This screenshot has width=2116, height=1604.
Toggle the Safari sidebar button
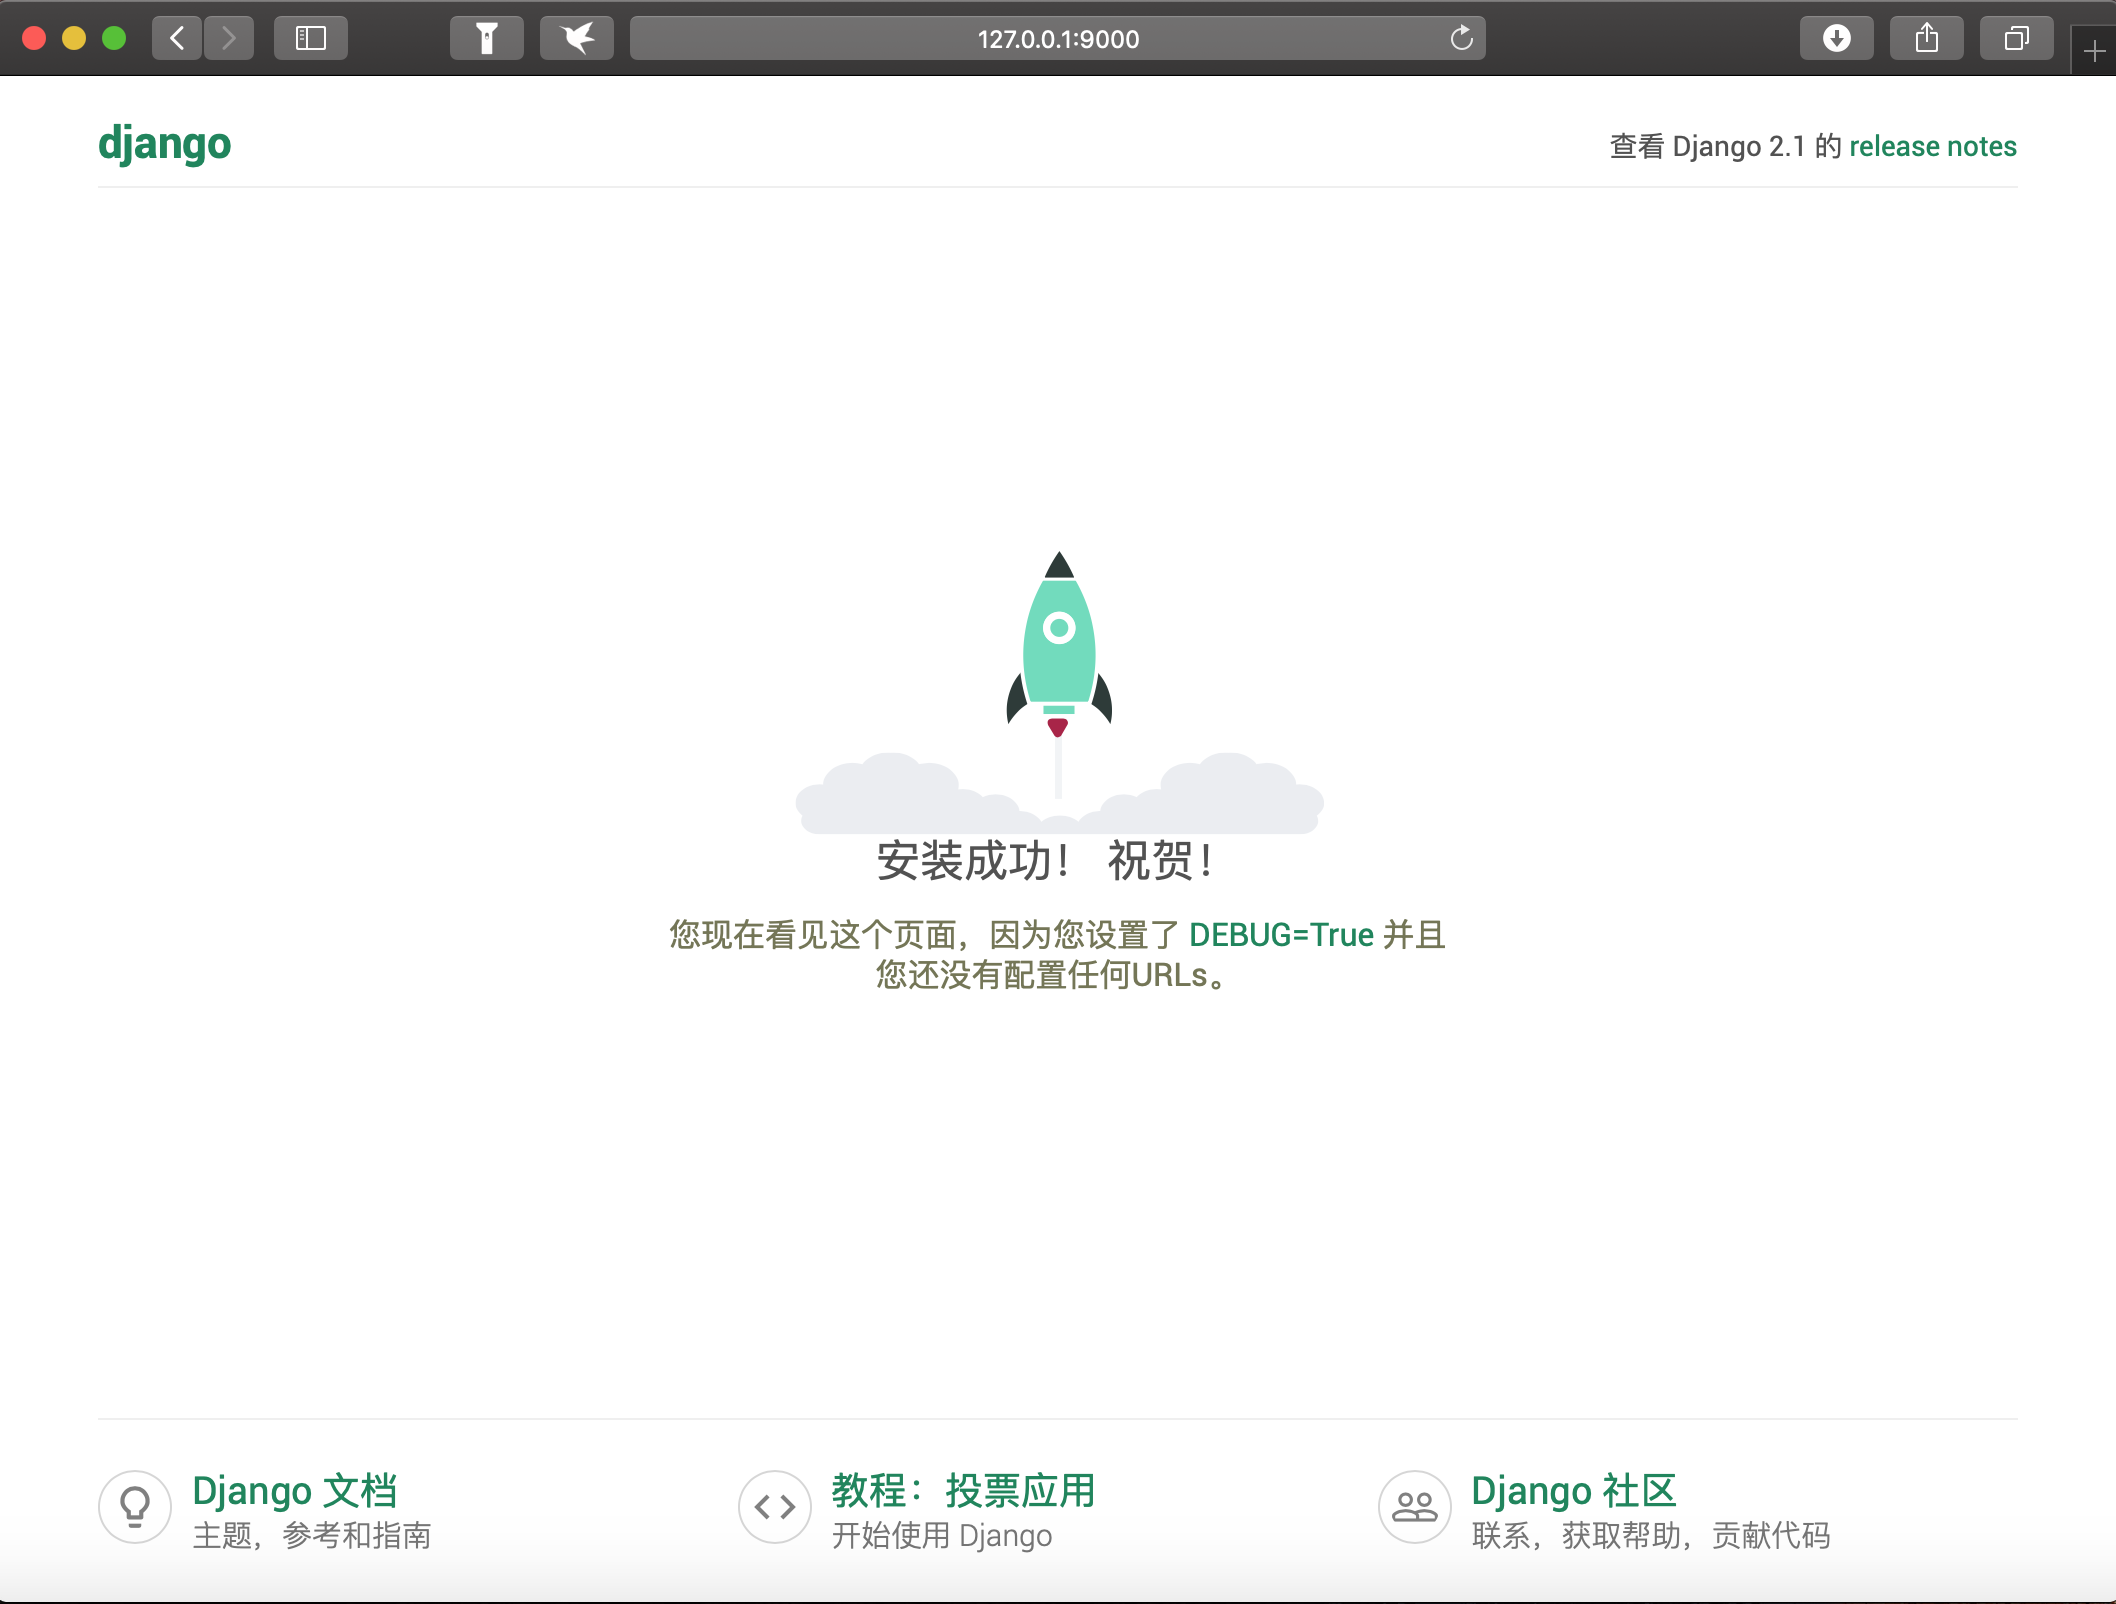(311, 39)
